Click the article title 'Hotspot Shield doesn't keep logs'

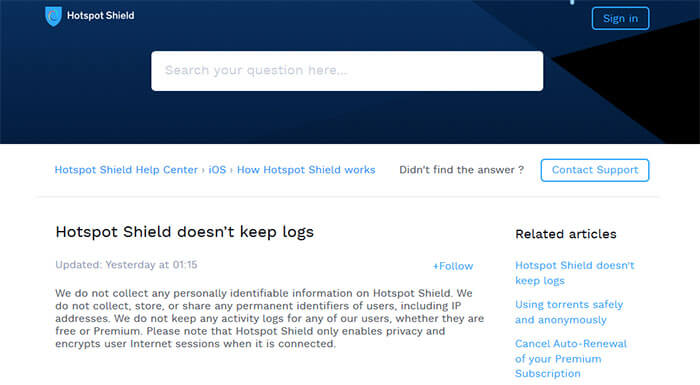(184, 232)
